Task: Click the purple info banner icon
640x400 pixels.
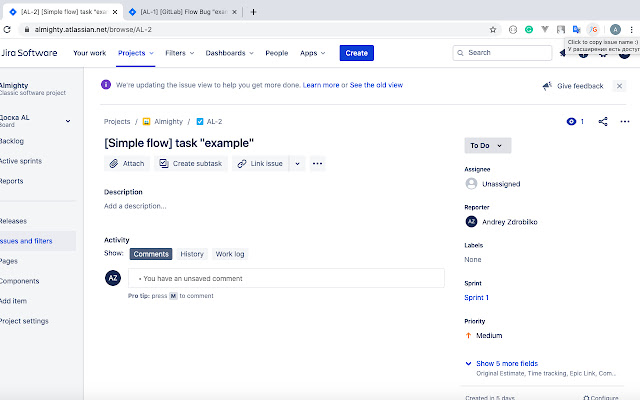Action: (x=106, y=84)
